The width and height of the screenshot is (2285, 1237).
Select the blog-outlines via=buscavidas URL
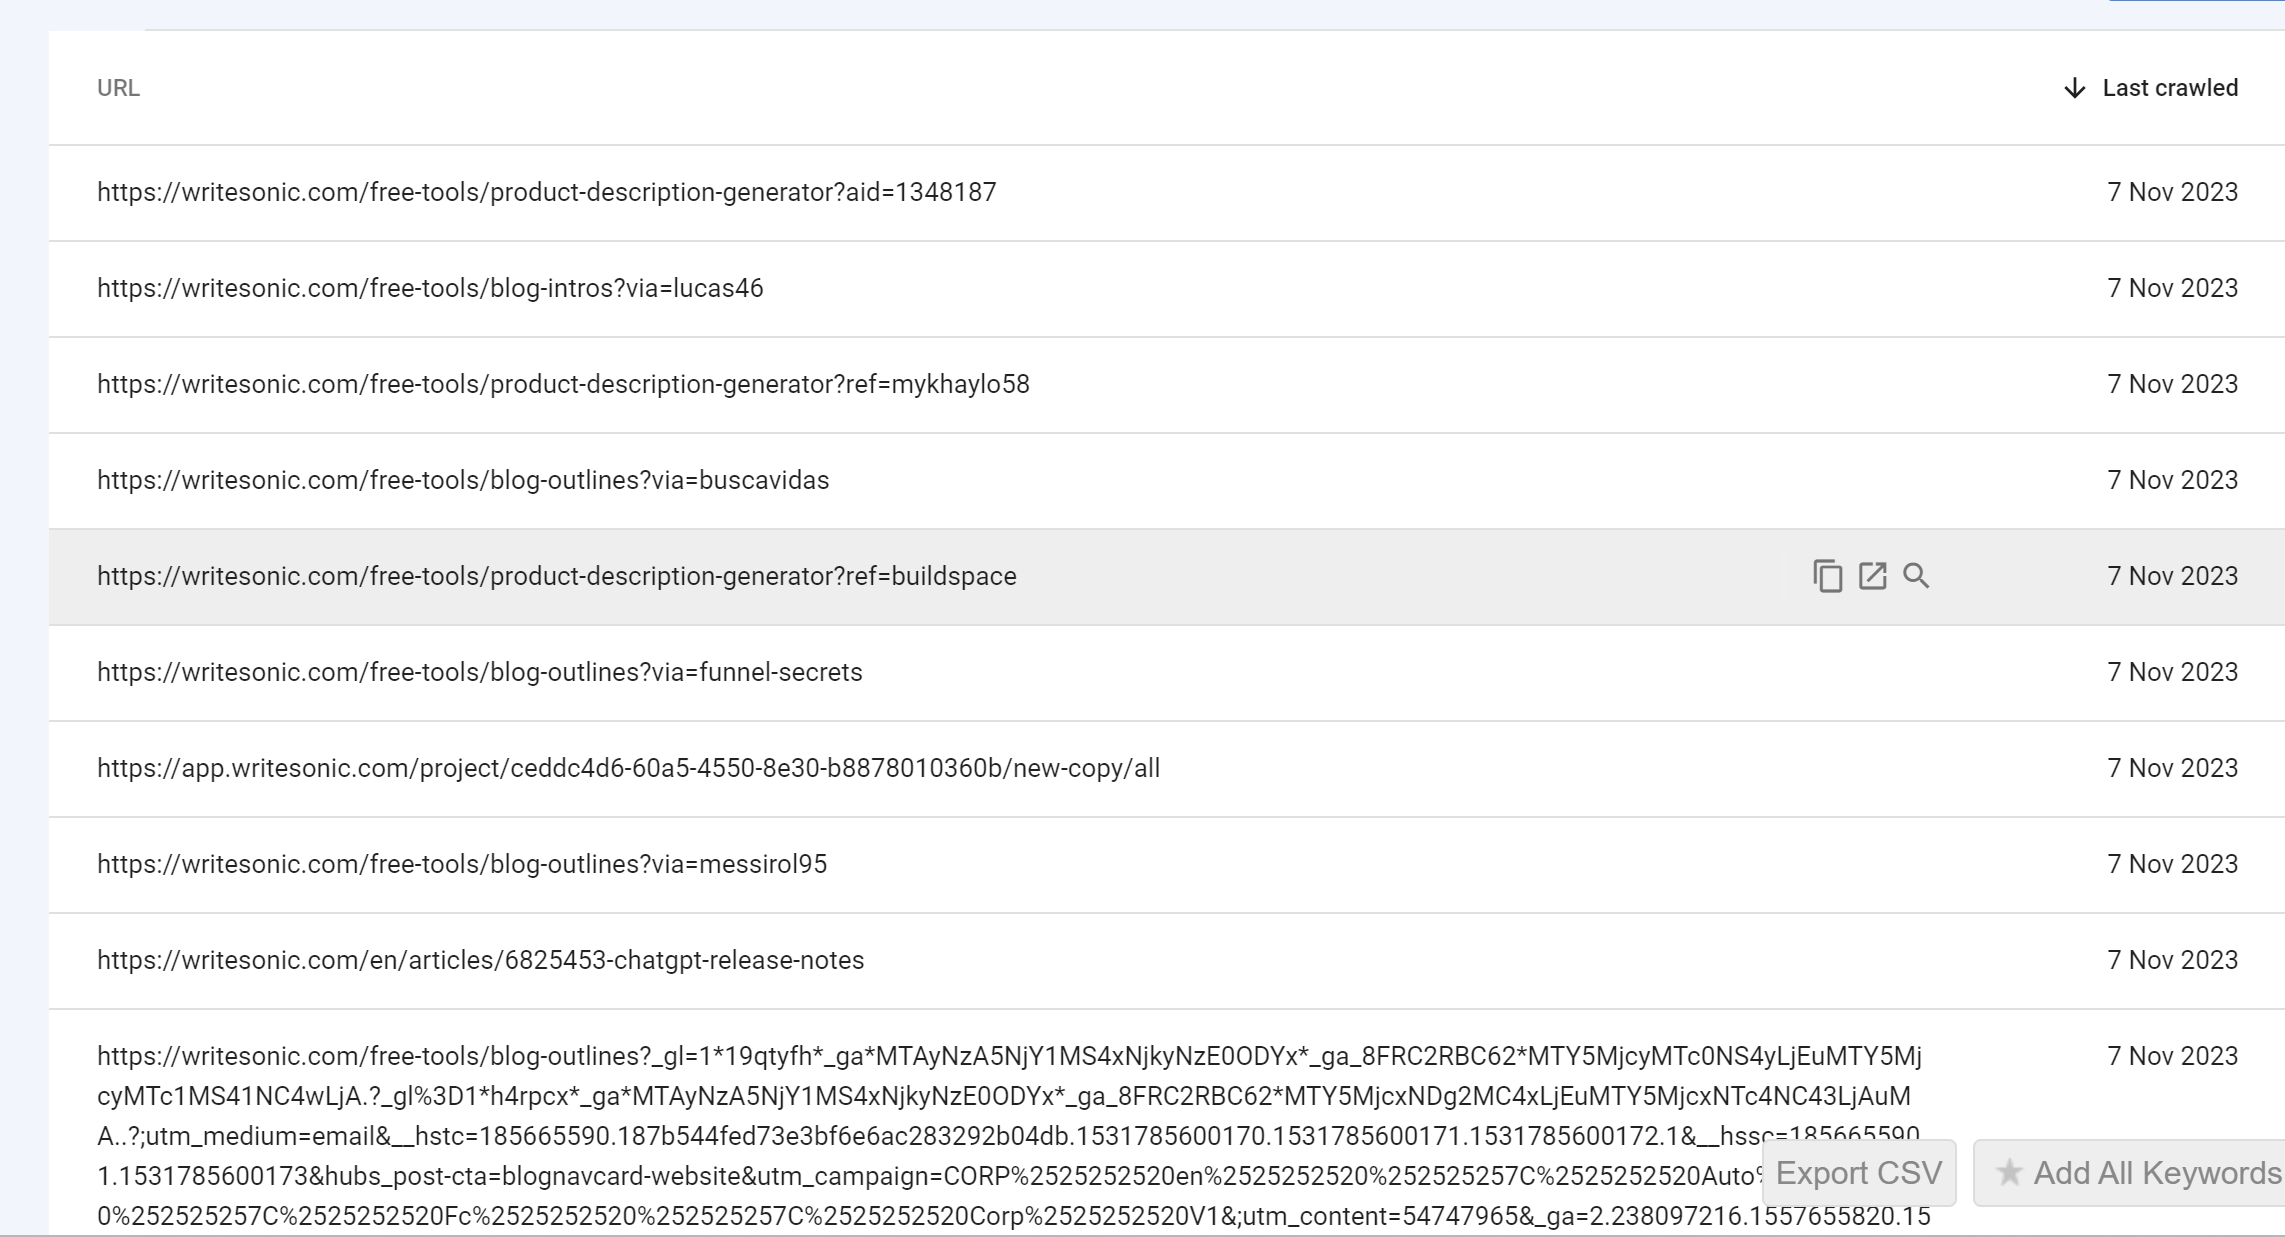[x=463, y=480]
